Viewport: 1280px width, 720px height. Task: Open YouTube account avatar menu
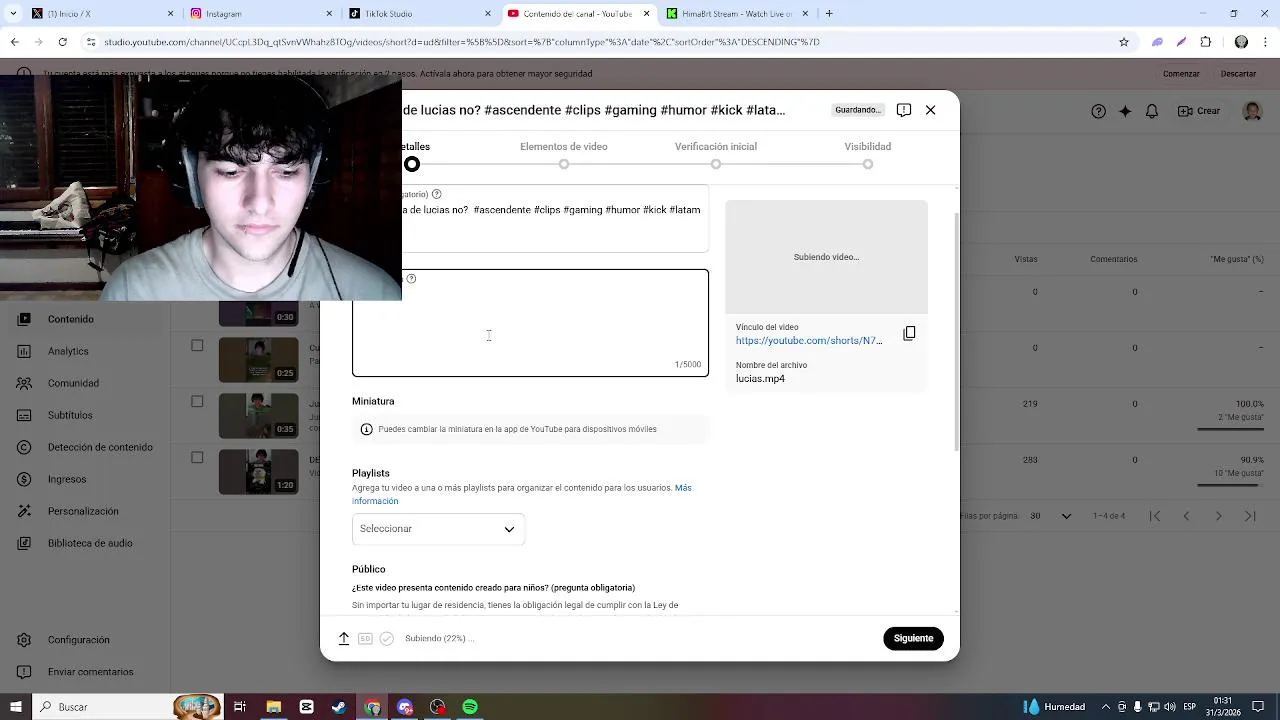tap(1252, 111)
